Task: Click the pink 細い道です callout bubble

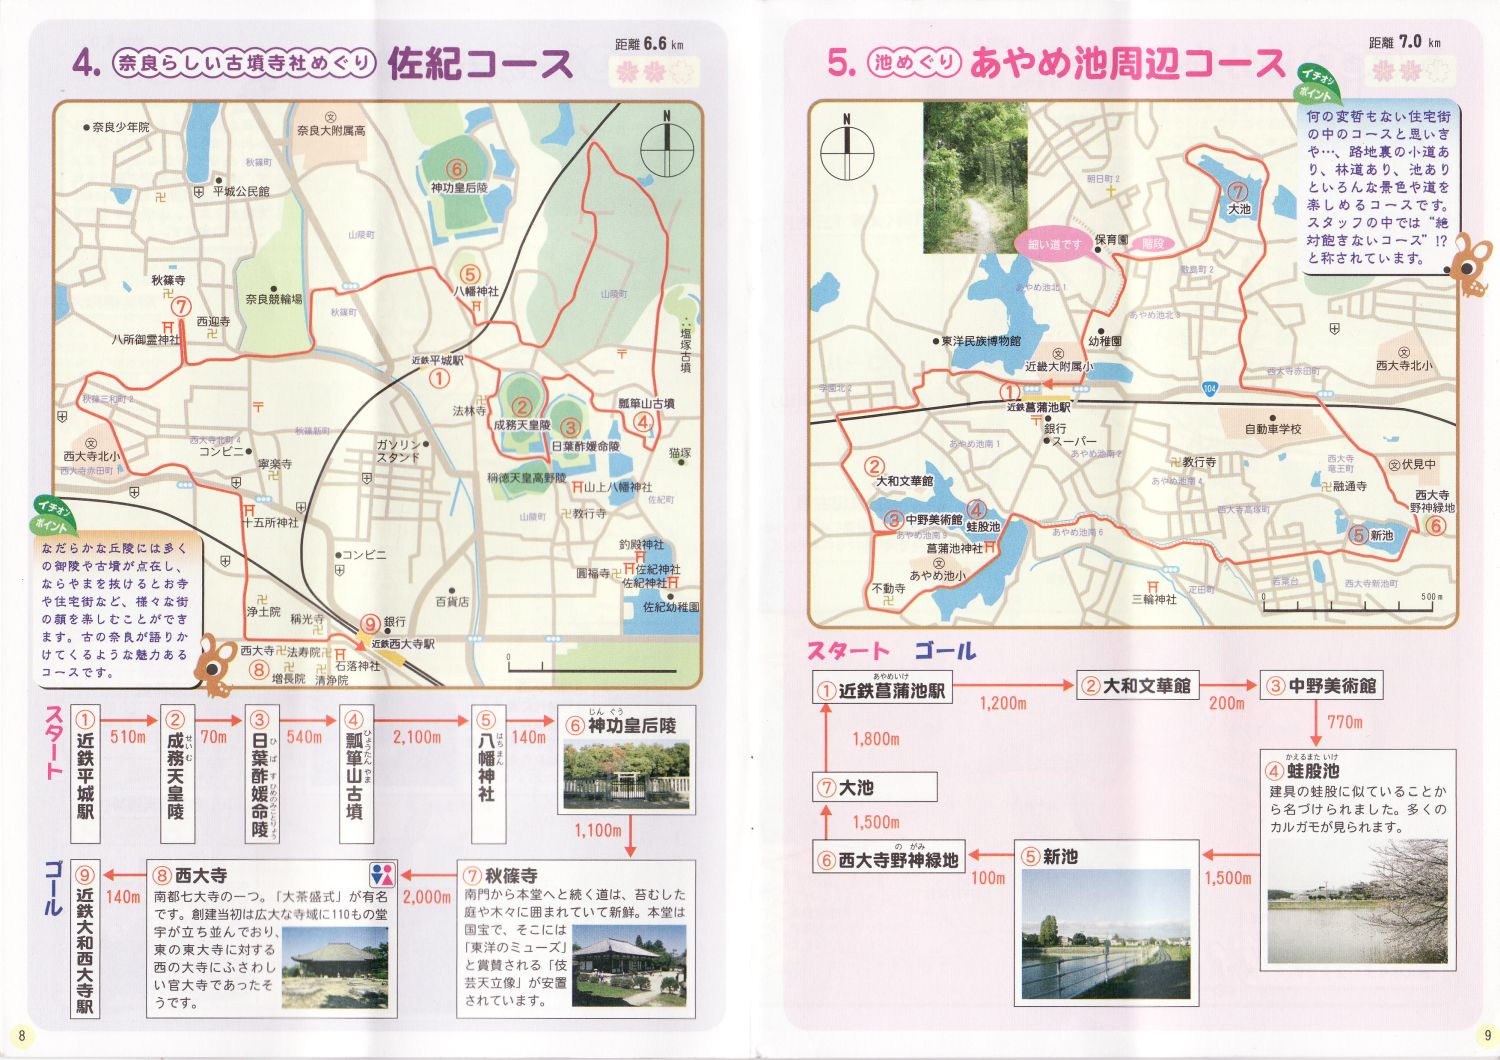Action: coord(1054,244)
